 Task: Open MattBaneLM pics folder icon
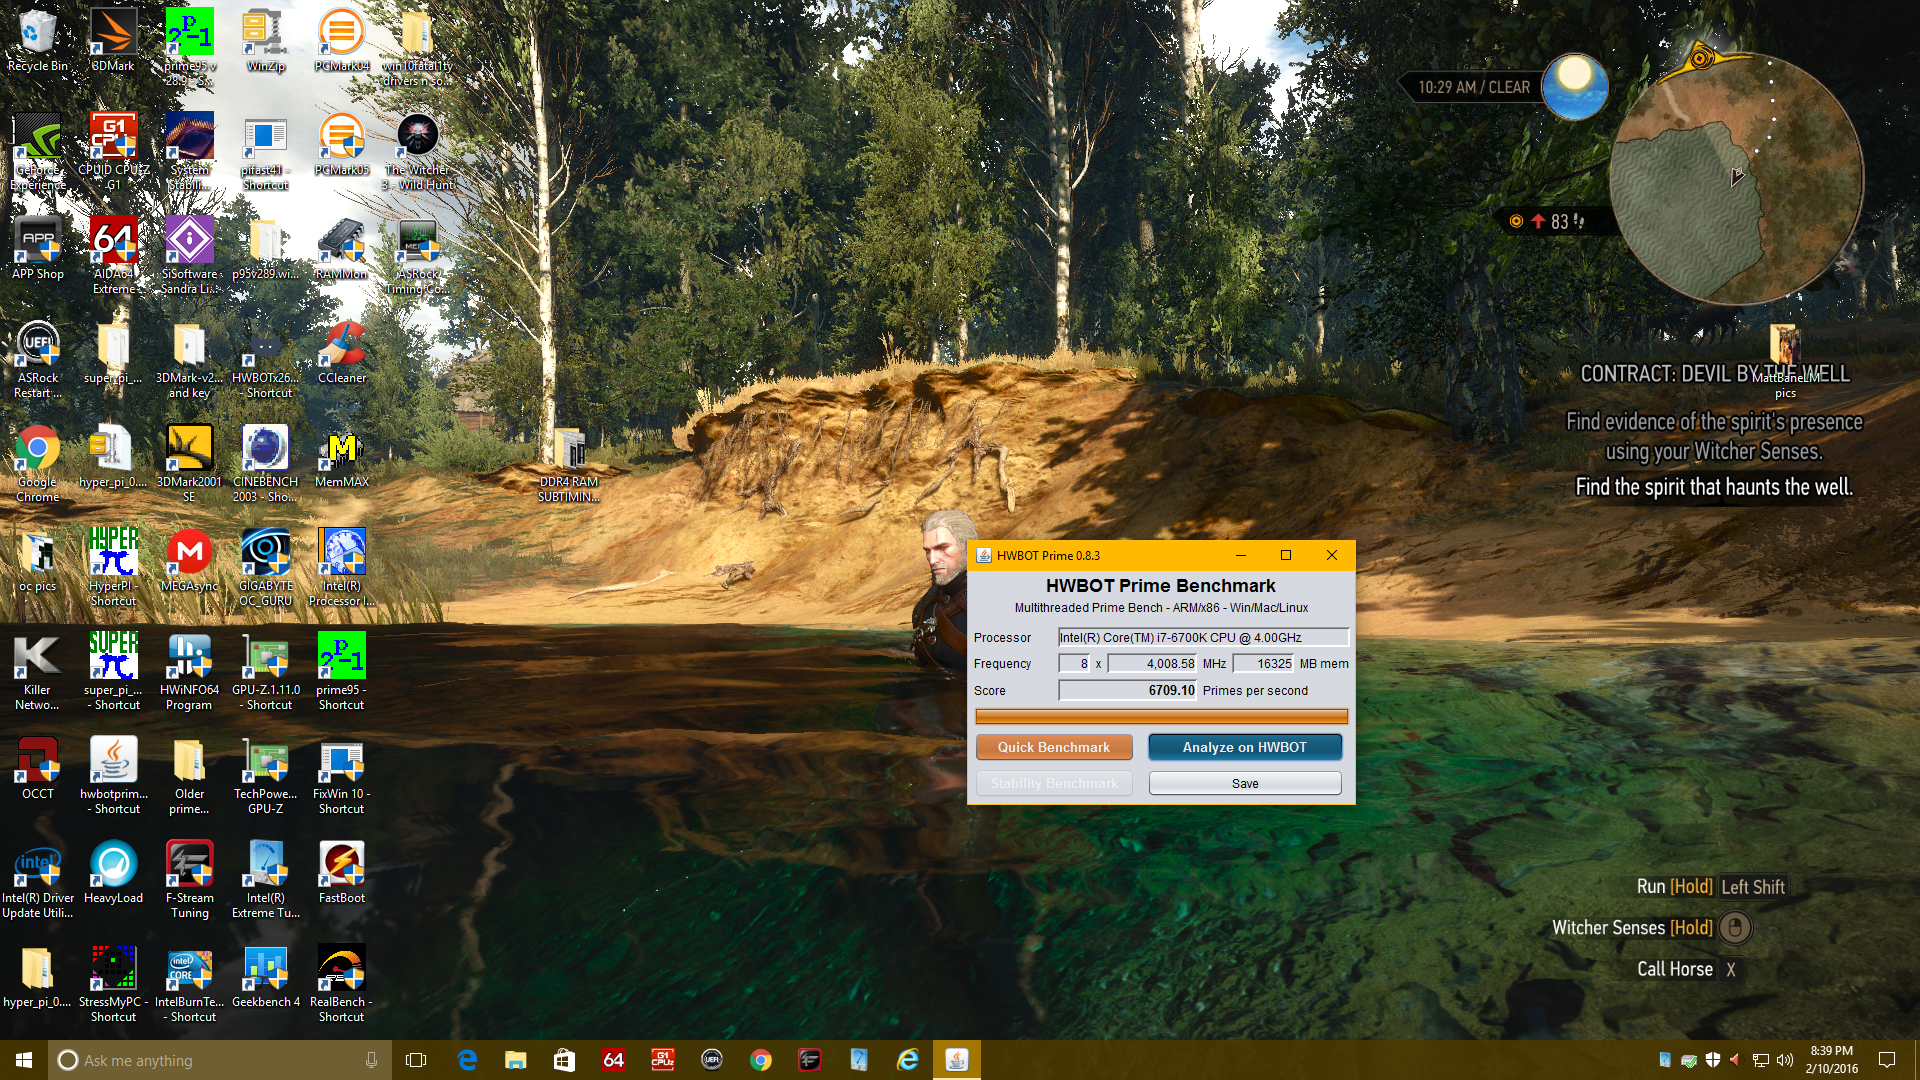click(1785, 360)
